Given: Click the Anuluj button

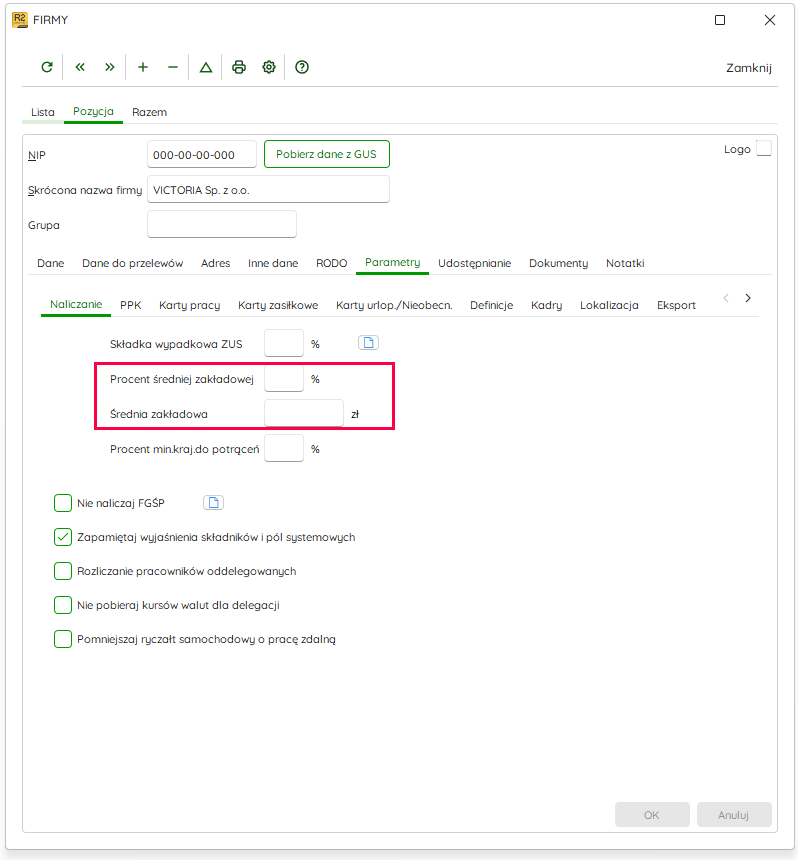Looking at the screenshot, I should 734,815.
